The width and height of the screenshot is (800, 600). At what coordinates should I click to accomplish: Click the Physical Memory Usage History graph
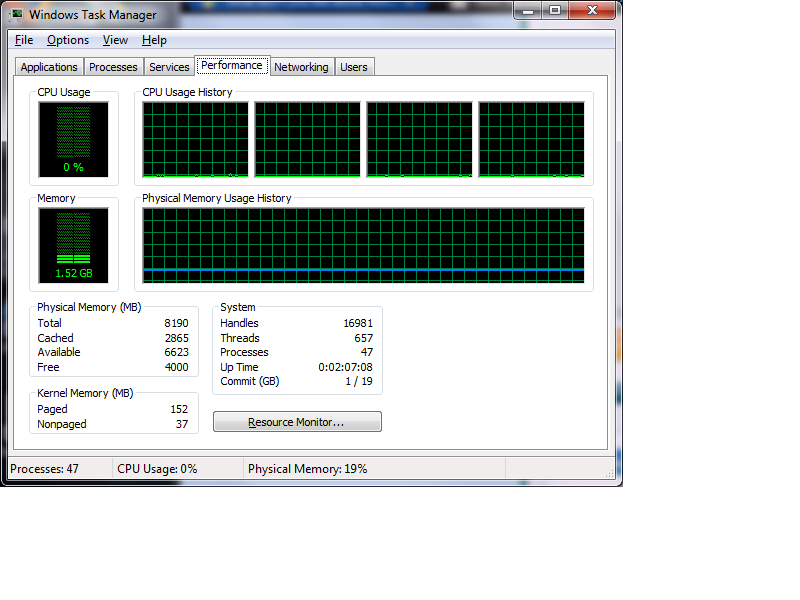(364, 245)
